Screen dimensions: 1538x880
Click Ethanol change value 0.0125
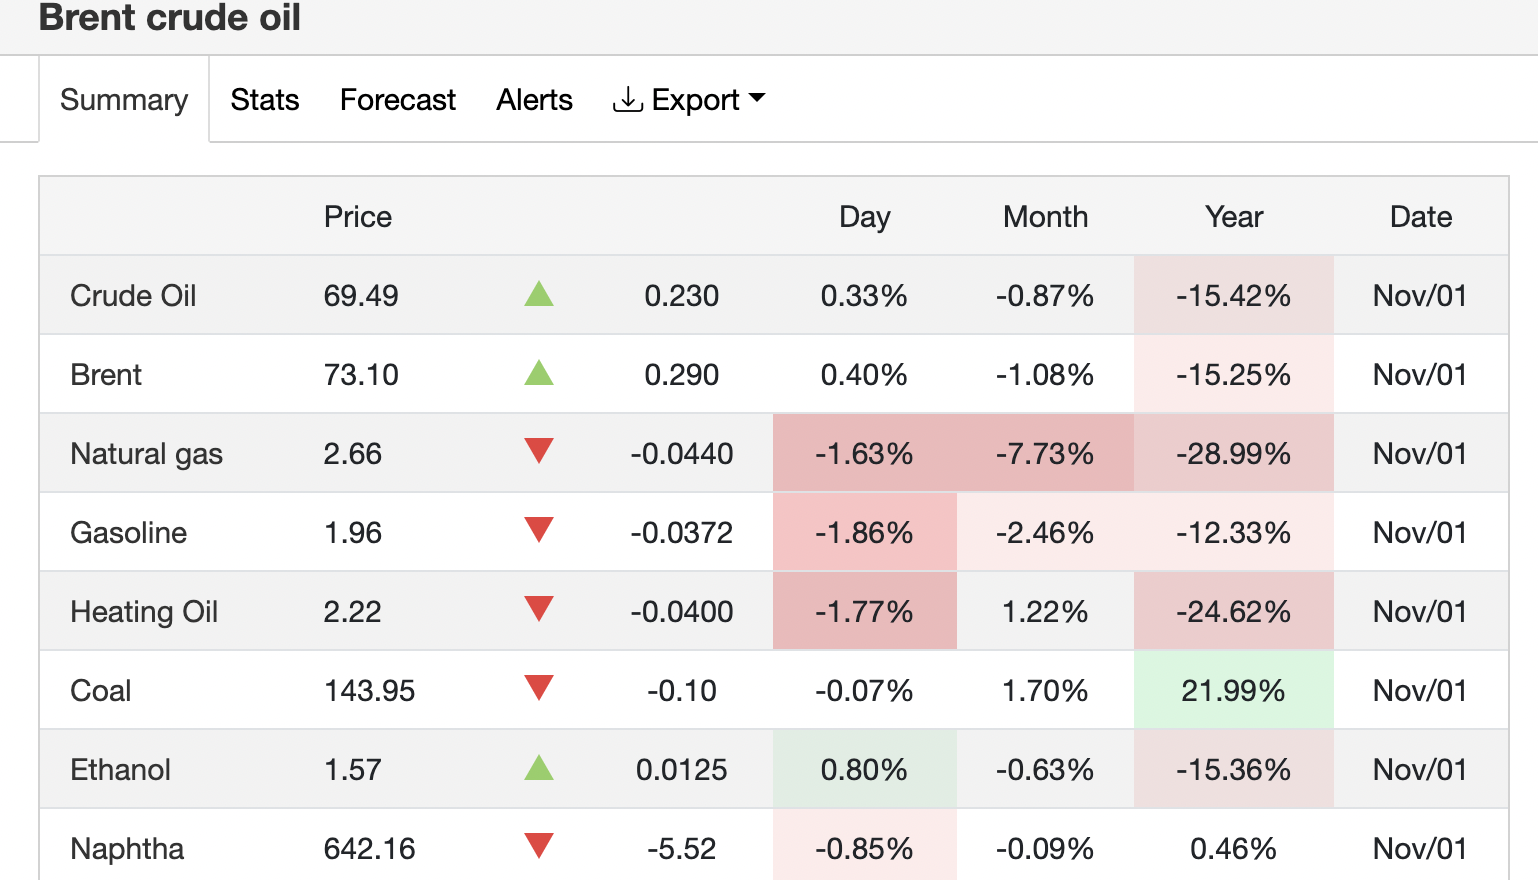(x=682, y=770)
